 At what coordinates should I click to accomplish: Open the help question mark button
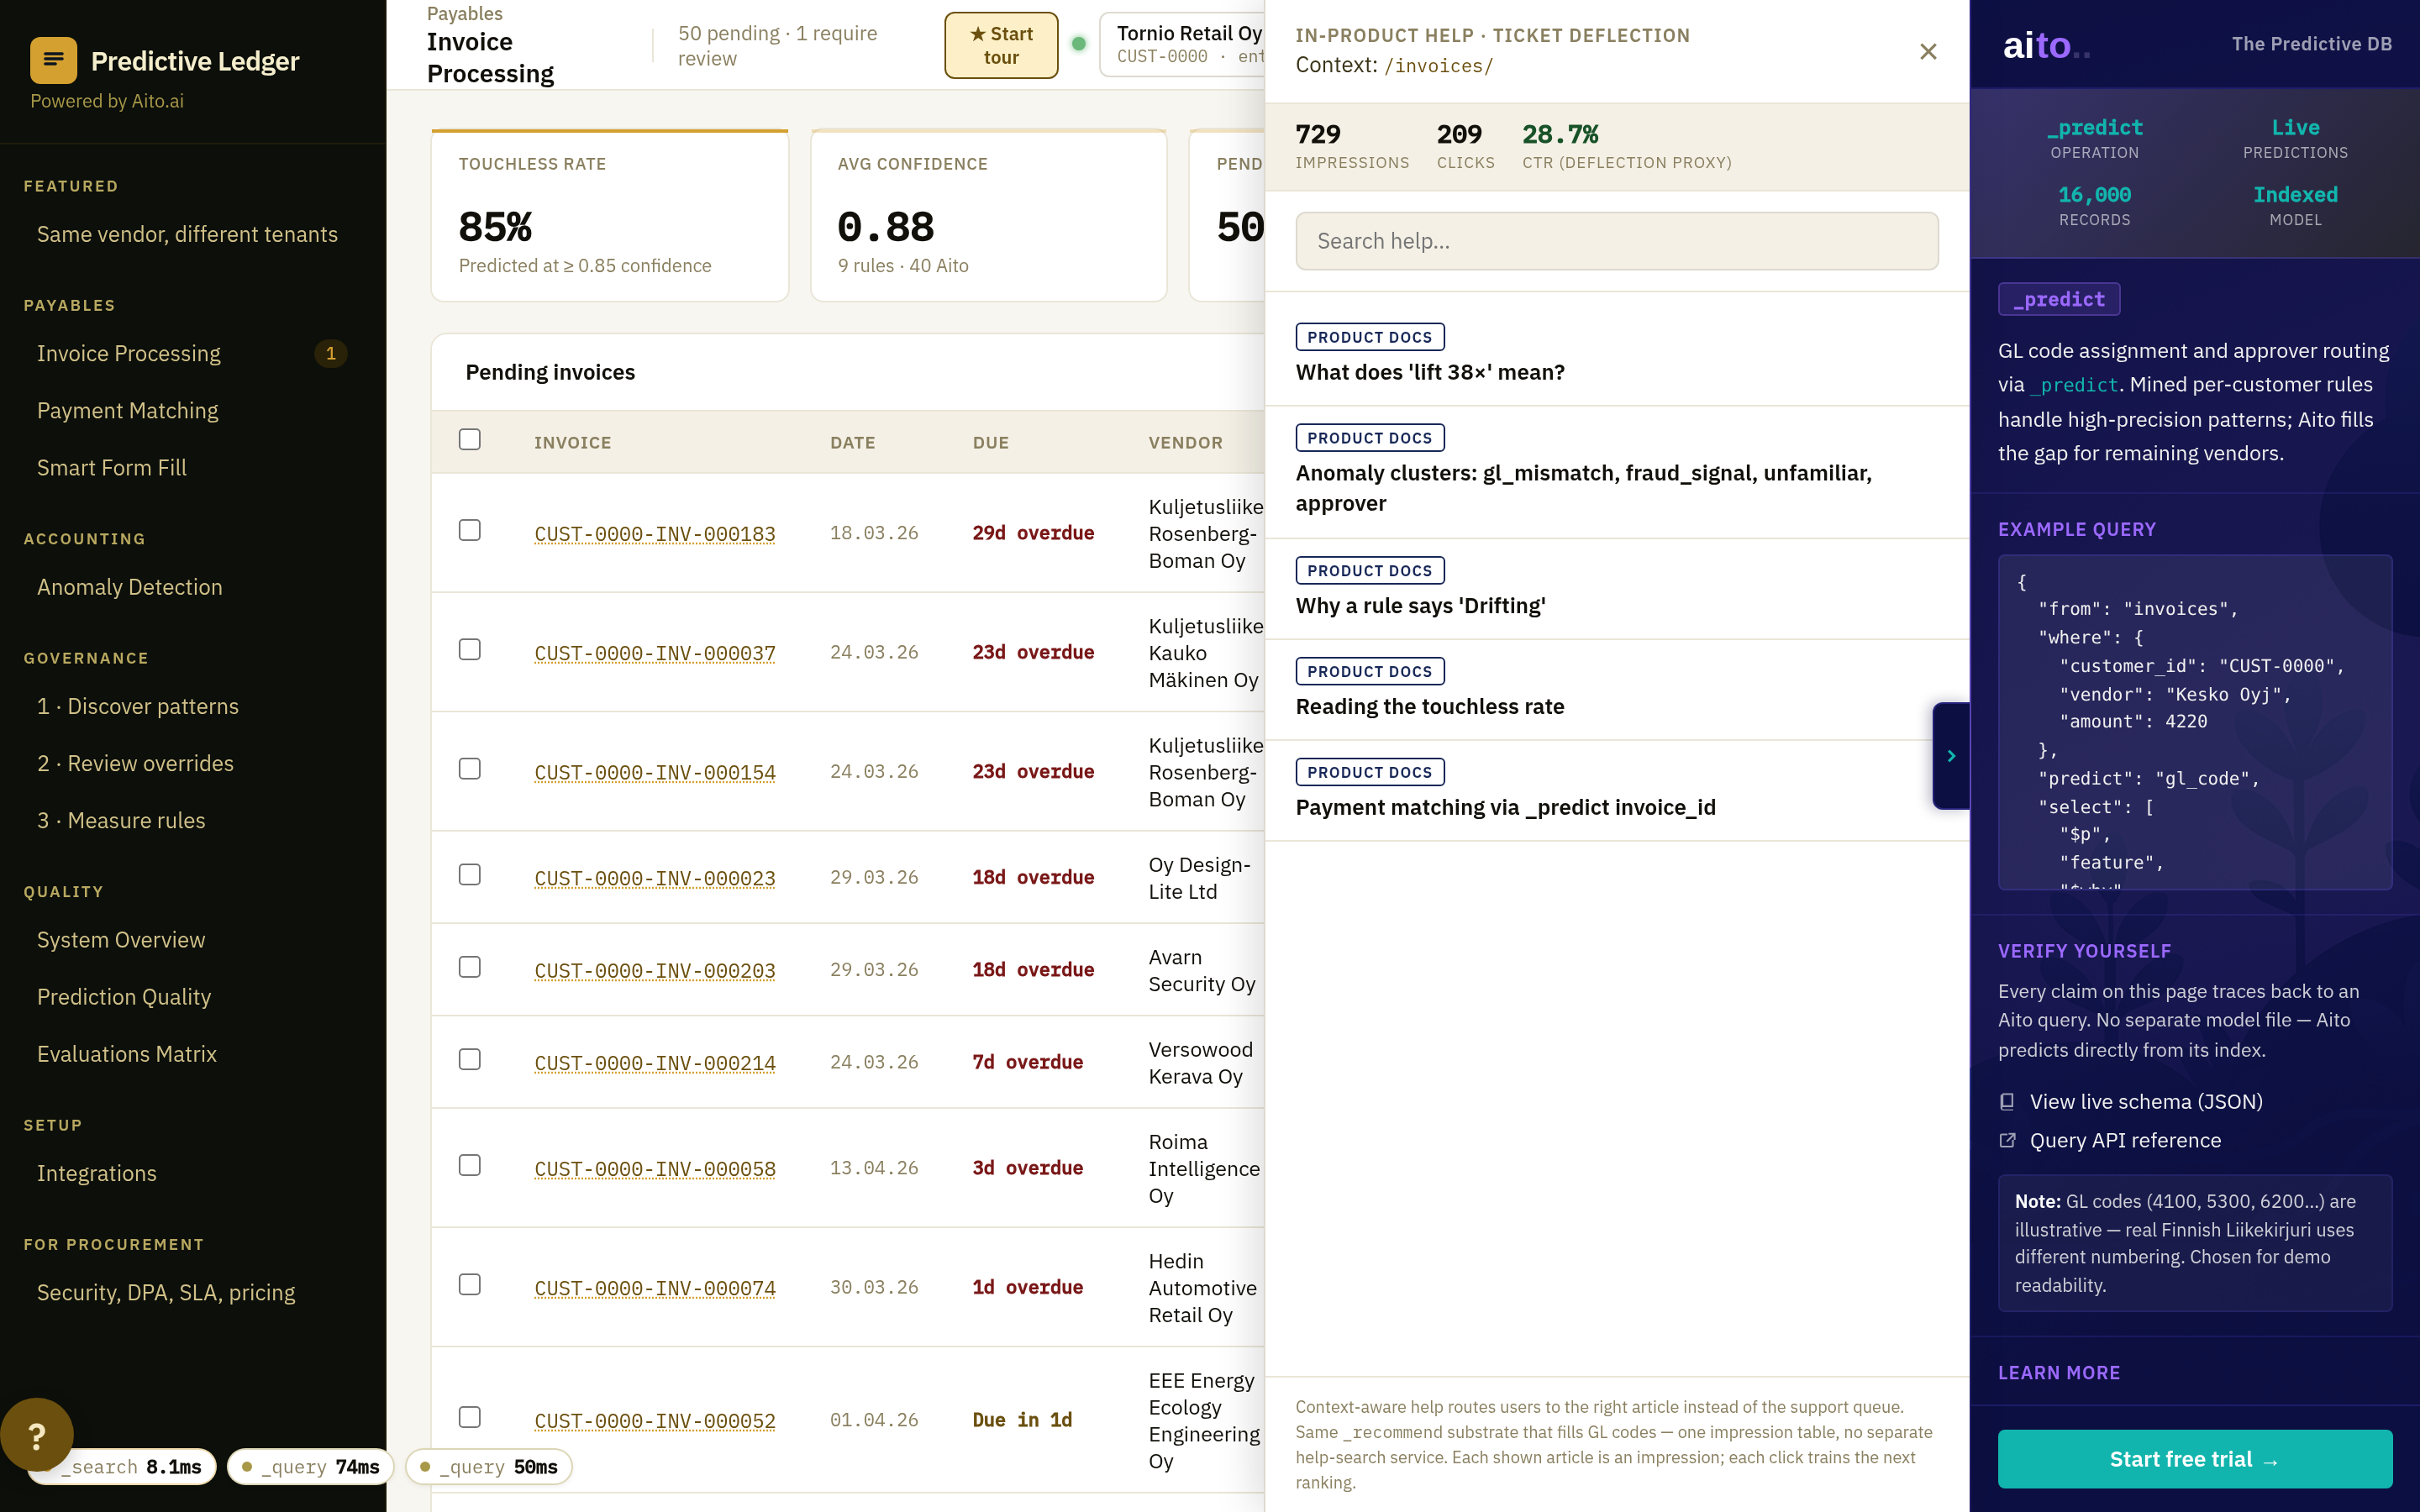[x=37, y=1435]
